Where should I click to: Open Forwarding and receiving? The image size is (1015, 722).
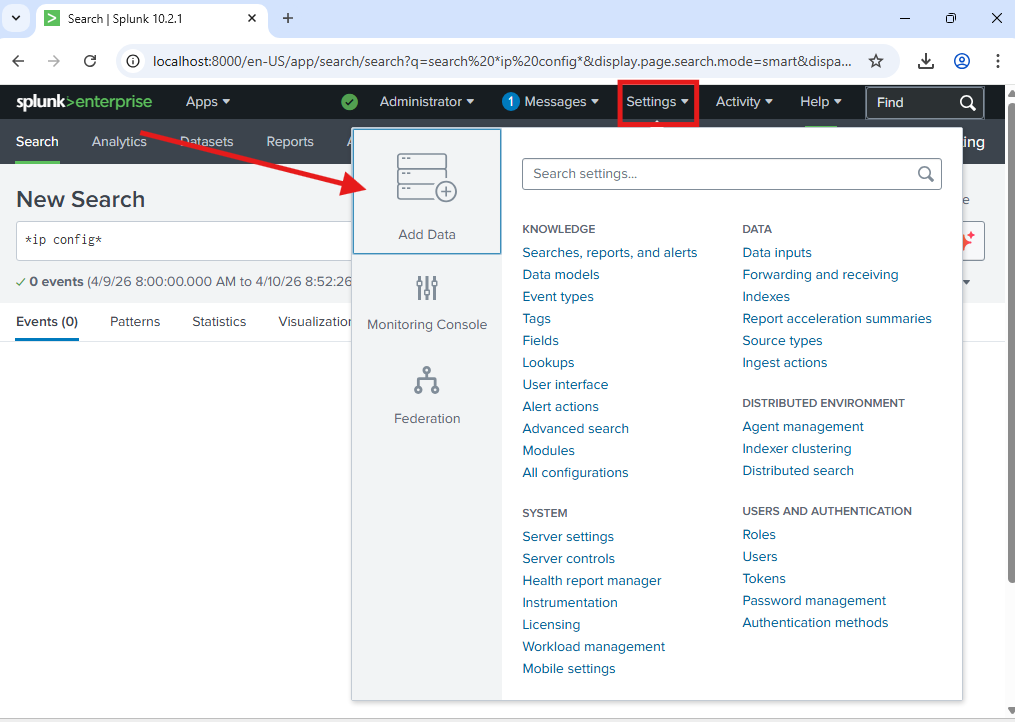[x=820, y=275]
